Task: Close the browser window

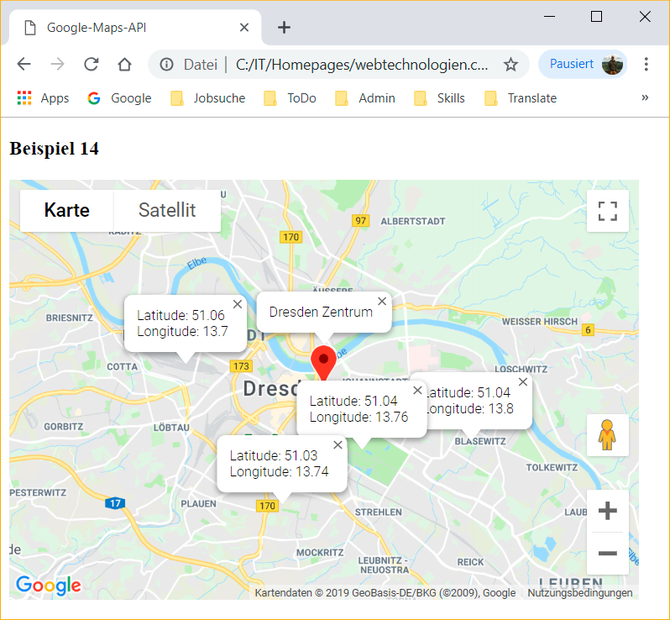Action: click(645, 17)
